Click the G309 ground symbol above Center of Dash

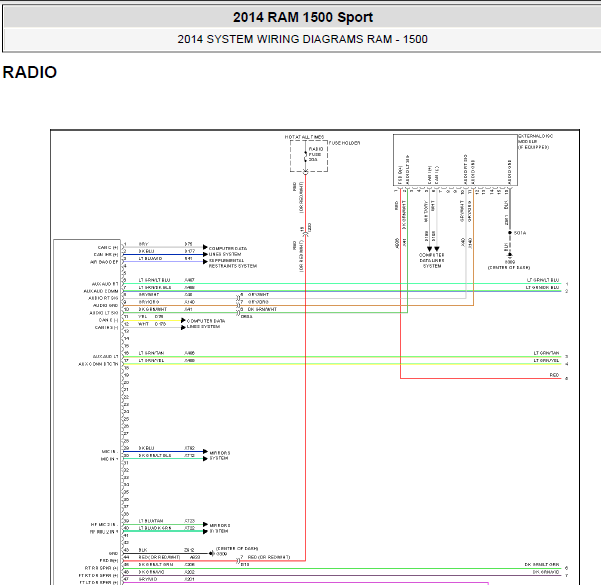tap(510, 255)
